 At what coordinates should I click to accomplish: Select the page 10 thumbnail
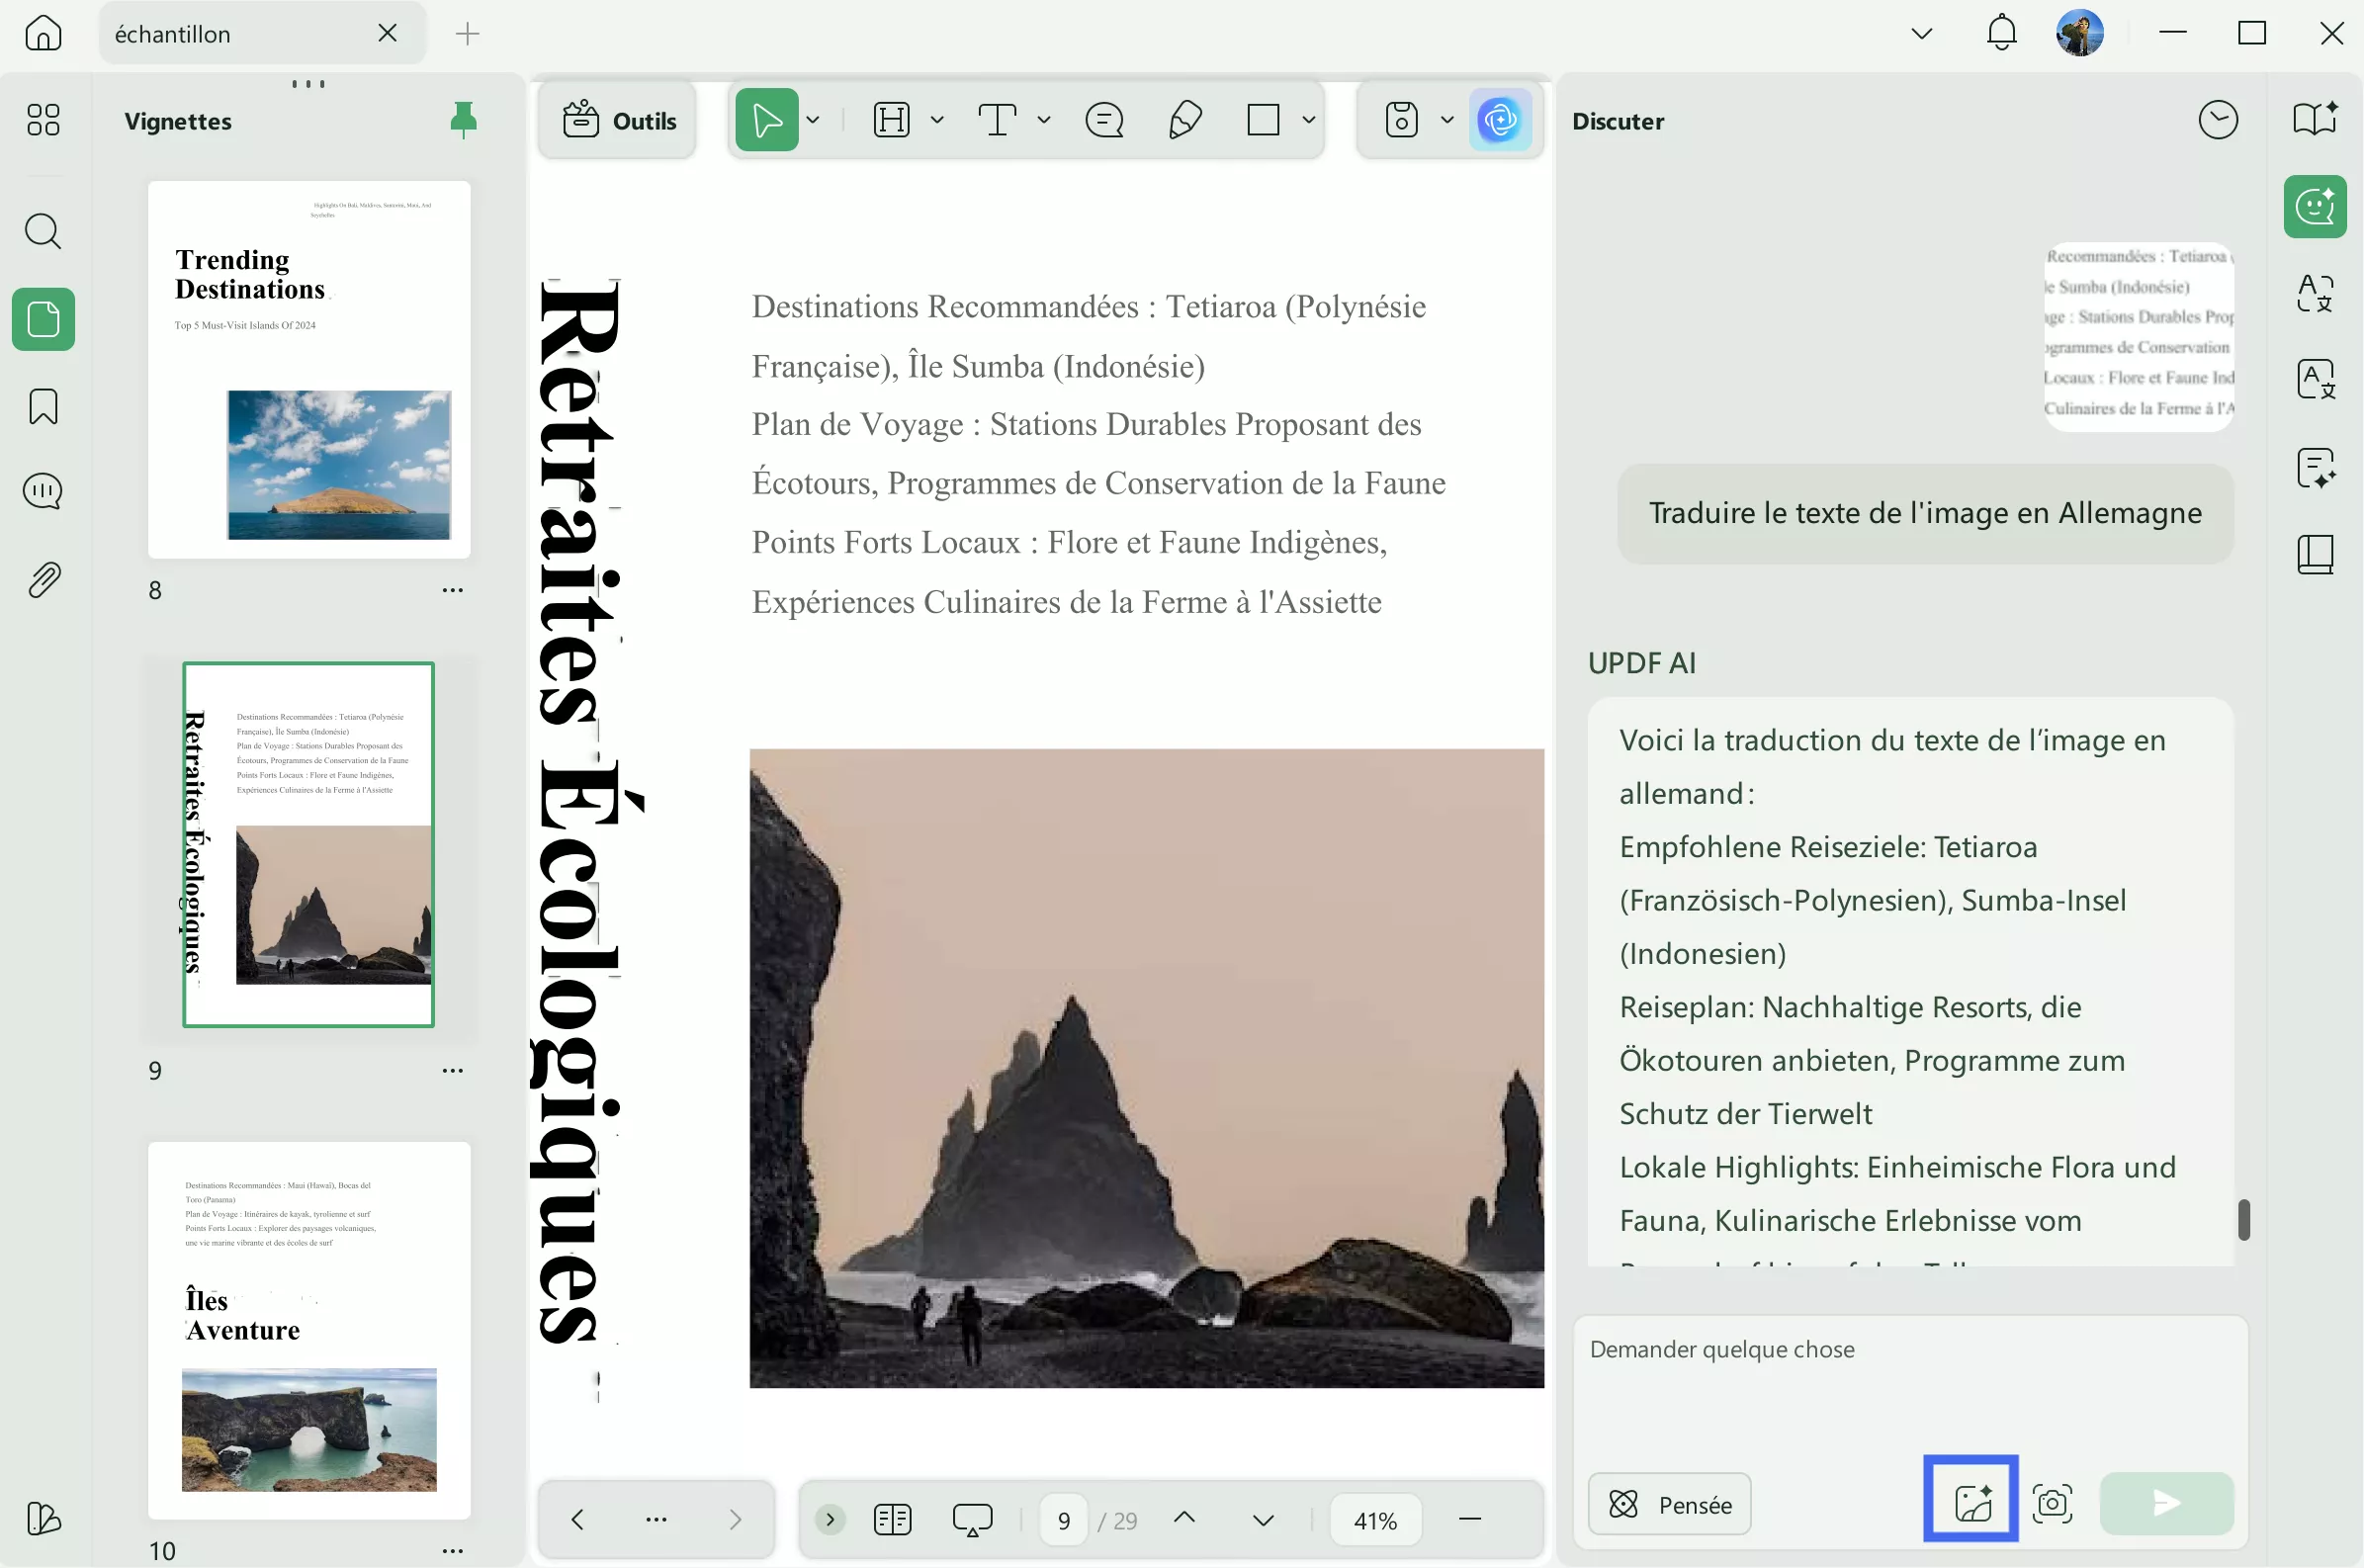[x=309, y=1330]
